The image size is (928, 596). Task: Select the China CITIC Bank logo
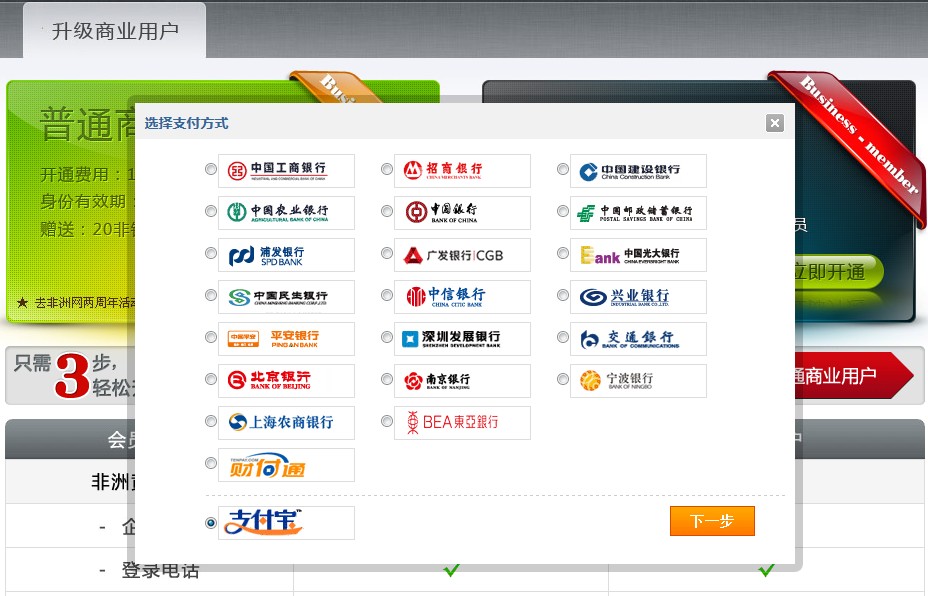point(462,297)
